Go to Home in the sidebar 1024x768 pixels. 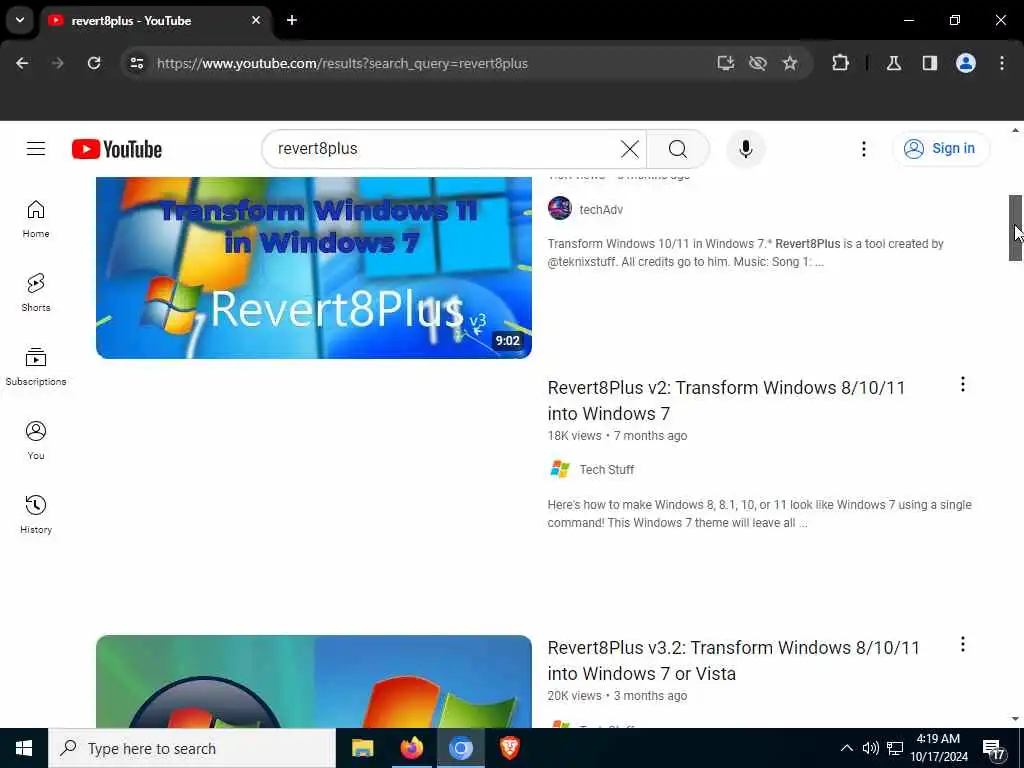tap(36, 219)
